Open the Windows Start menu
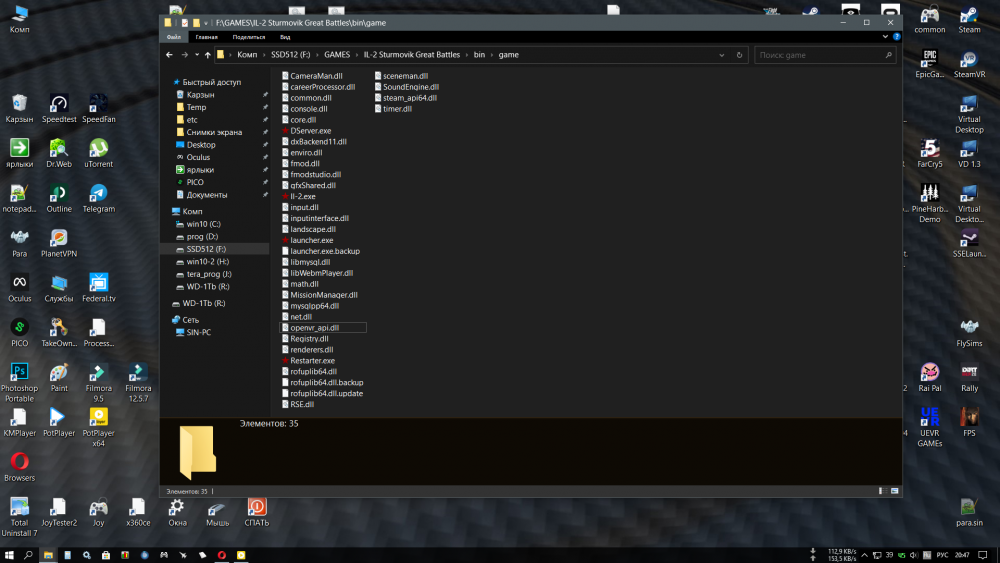Image resolution: width=1000 pixels, height=563 pixels. (9, 555)
